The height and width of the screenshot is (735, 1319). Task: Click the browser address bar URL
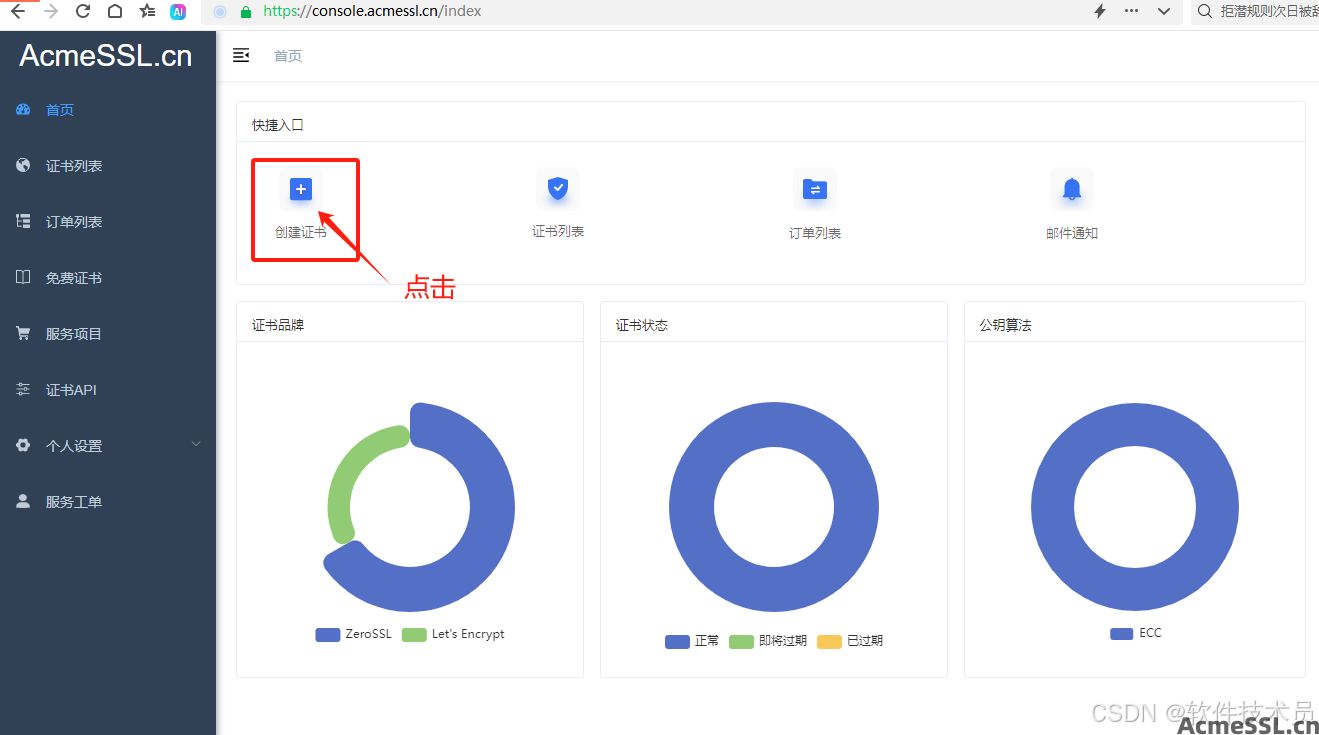[372, 11]
